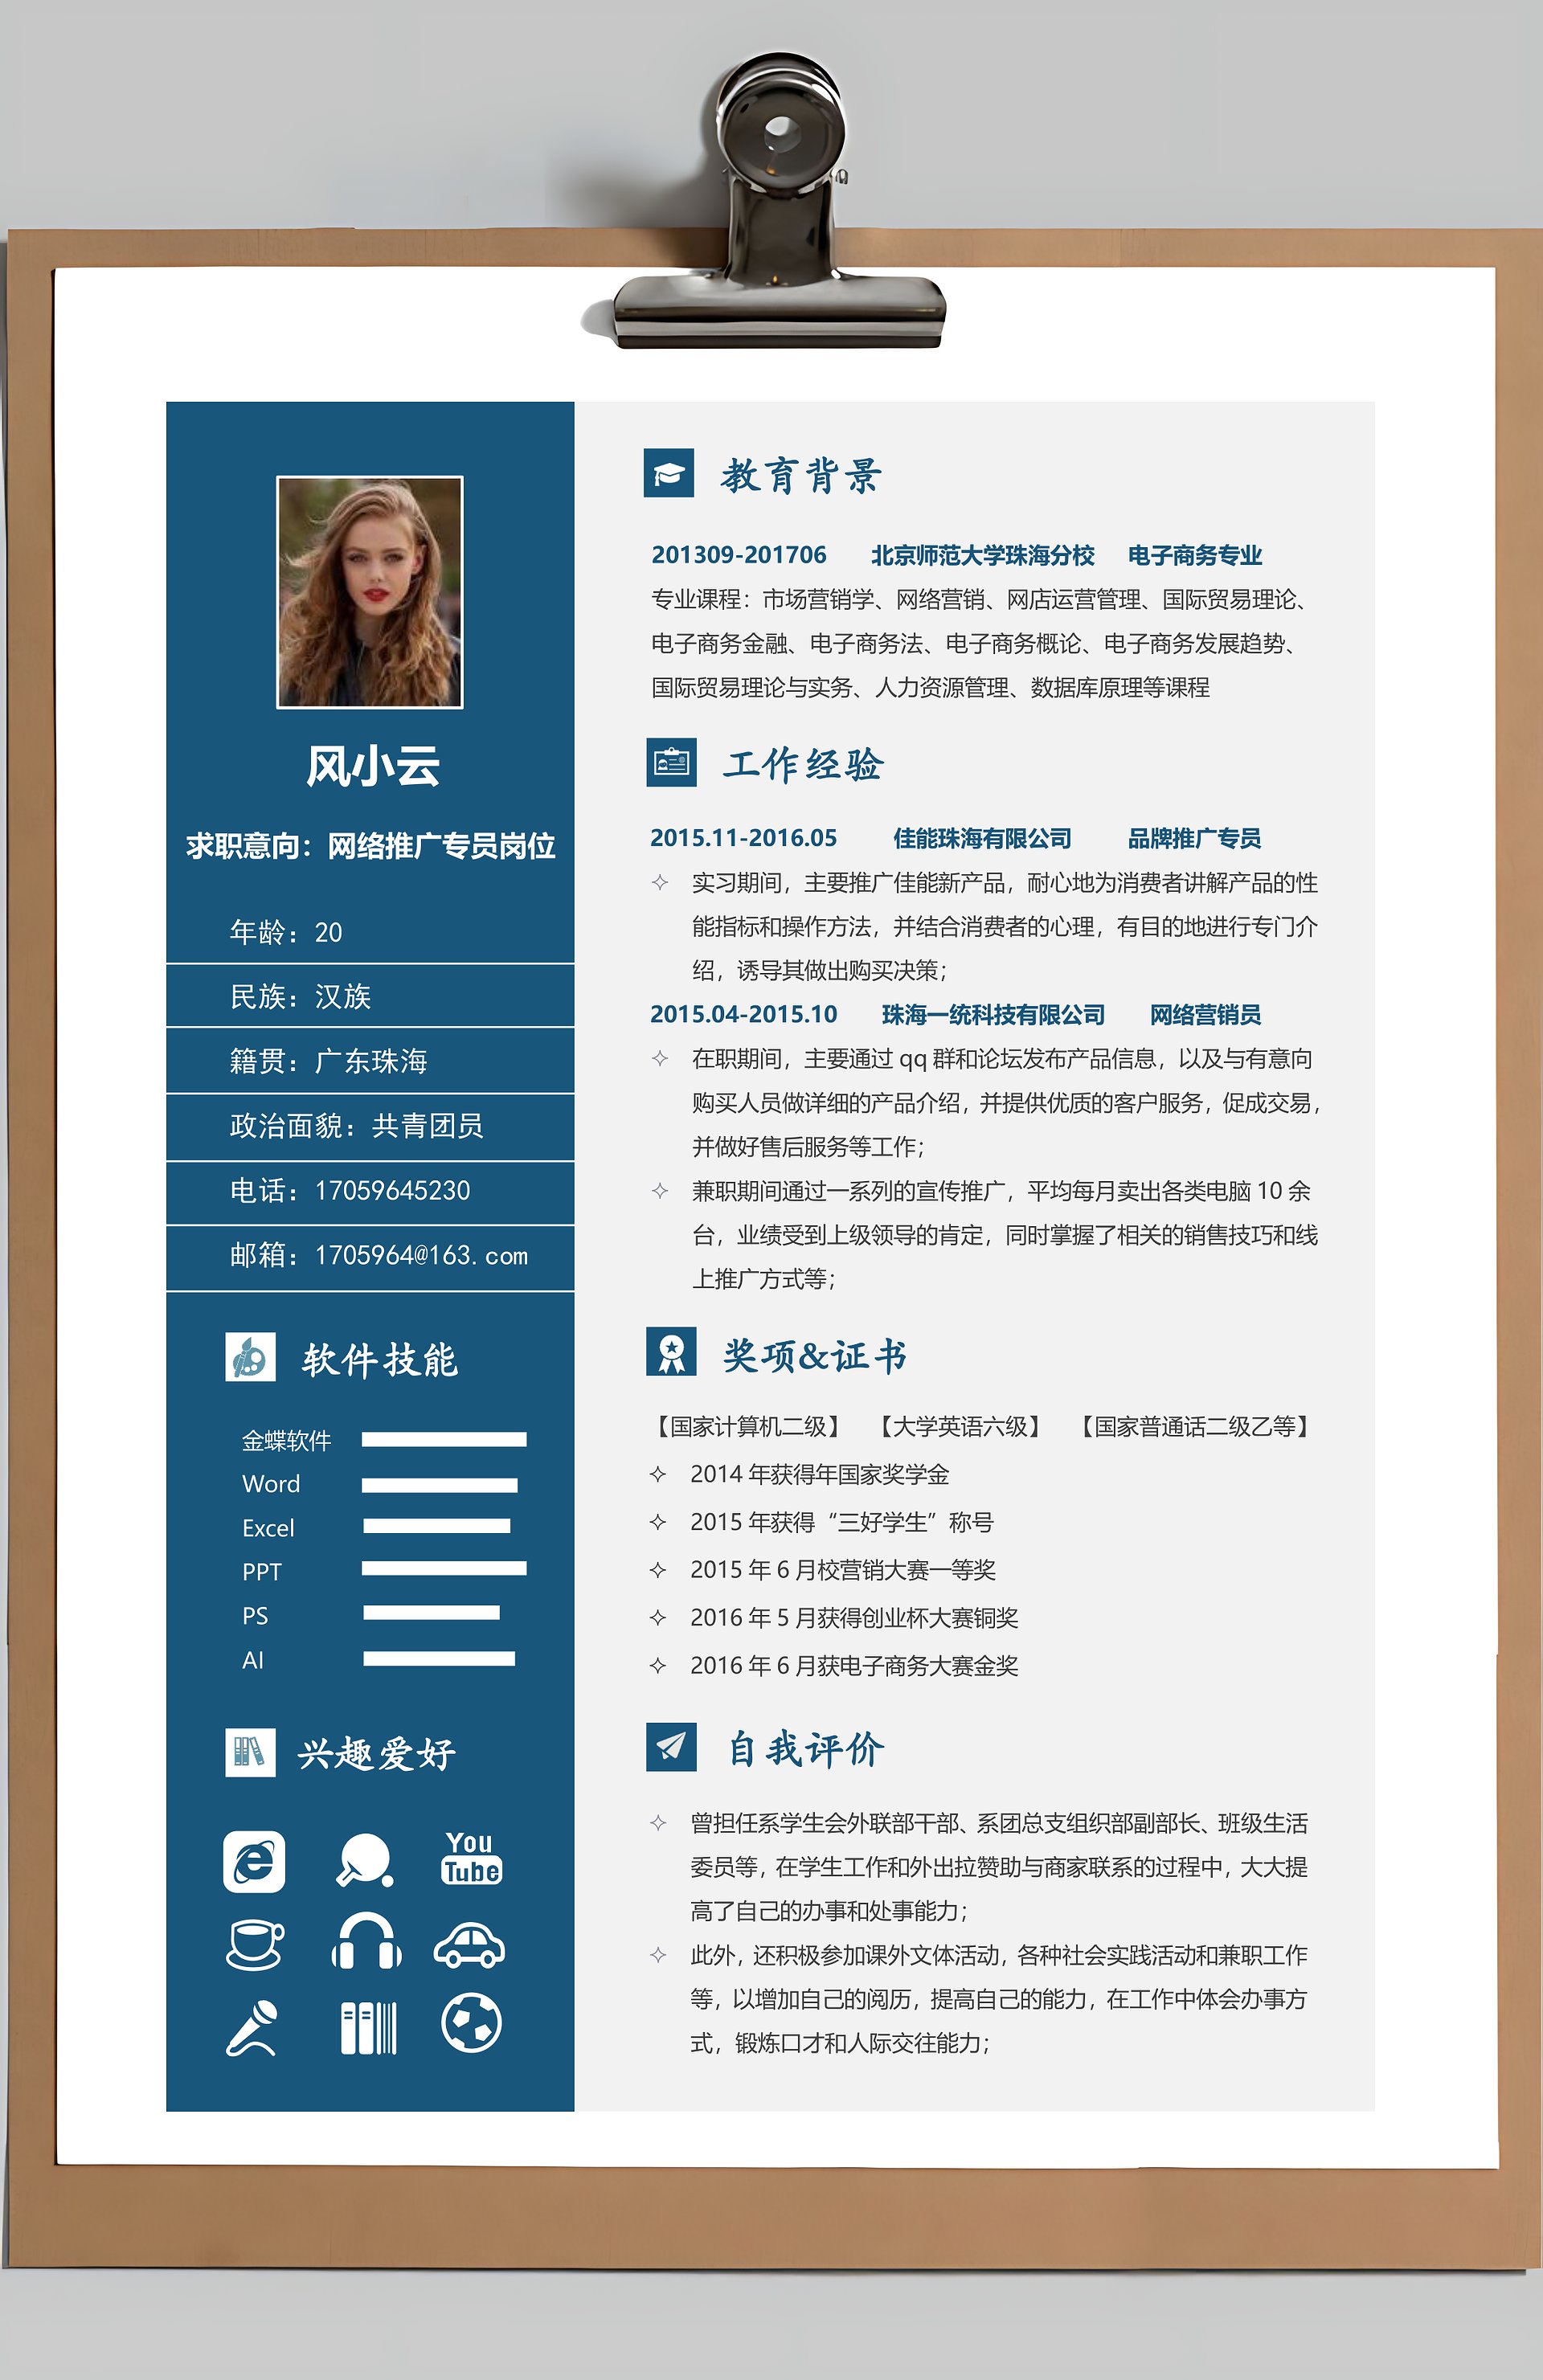Click the paper plane self-evaluation icon
This screenshot has height=2380, width=1543.
tap(671, 1746)
